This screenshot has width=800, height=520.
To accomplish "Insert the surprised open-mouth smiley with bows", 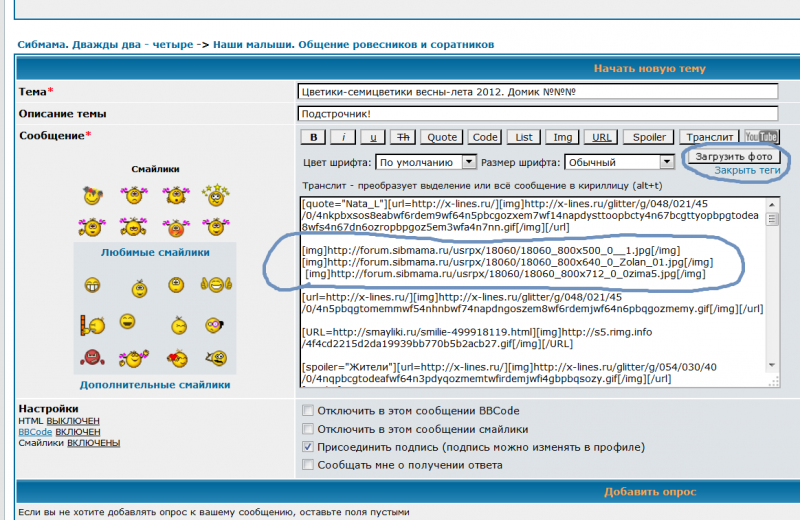I will (176, 195).
